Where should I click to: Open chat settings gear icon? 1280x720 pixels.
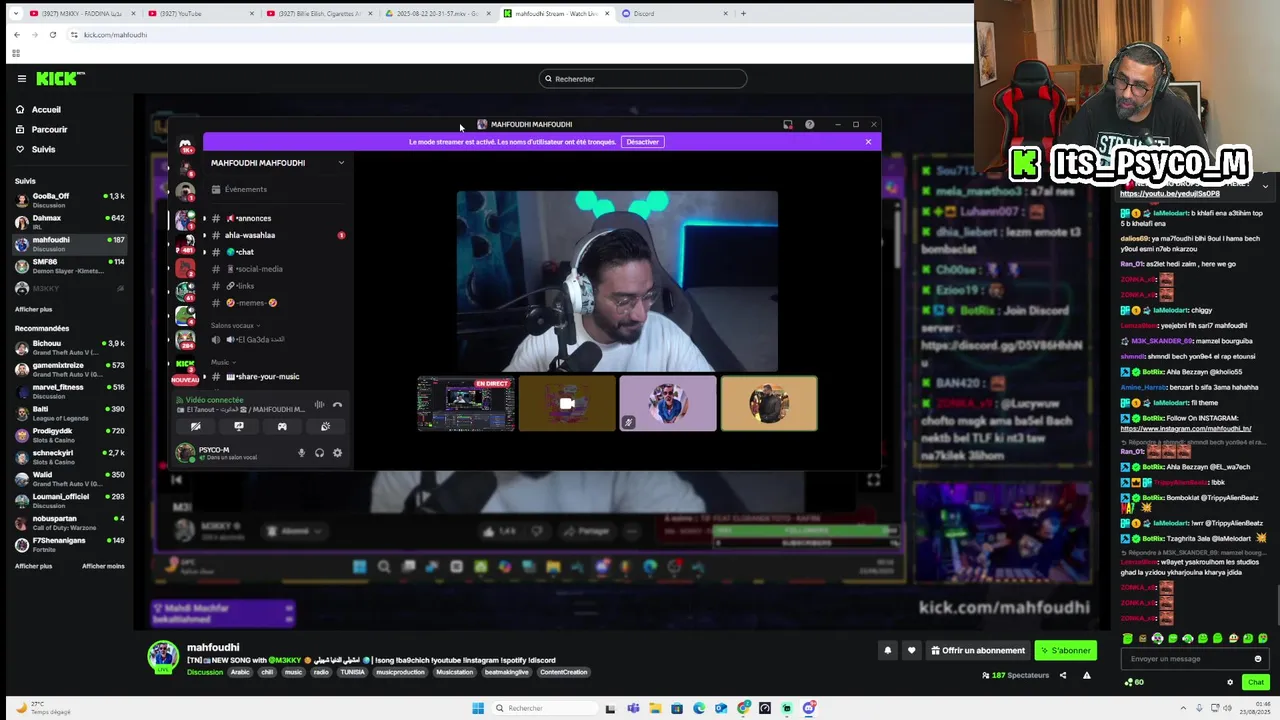pyautogui.click(x=1230, y=682)
